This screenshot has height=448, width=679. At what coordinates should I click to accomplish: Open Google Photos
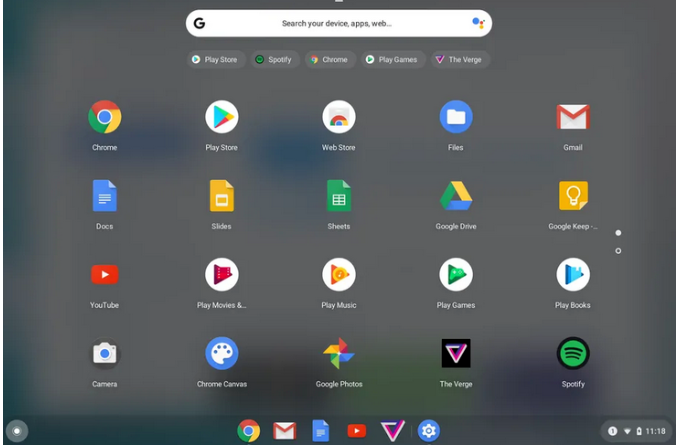[x=339, y=353]
